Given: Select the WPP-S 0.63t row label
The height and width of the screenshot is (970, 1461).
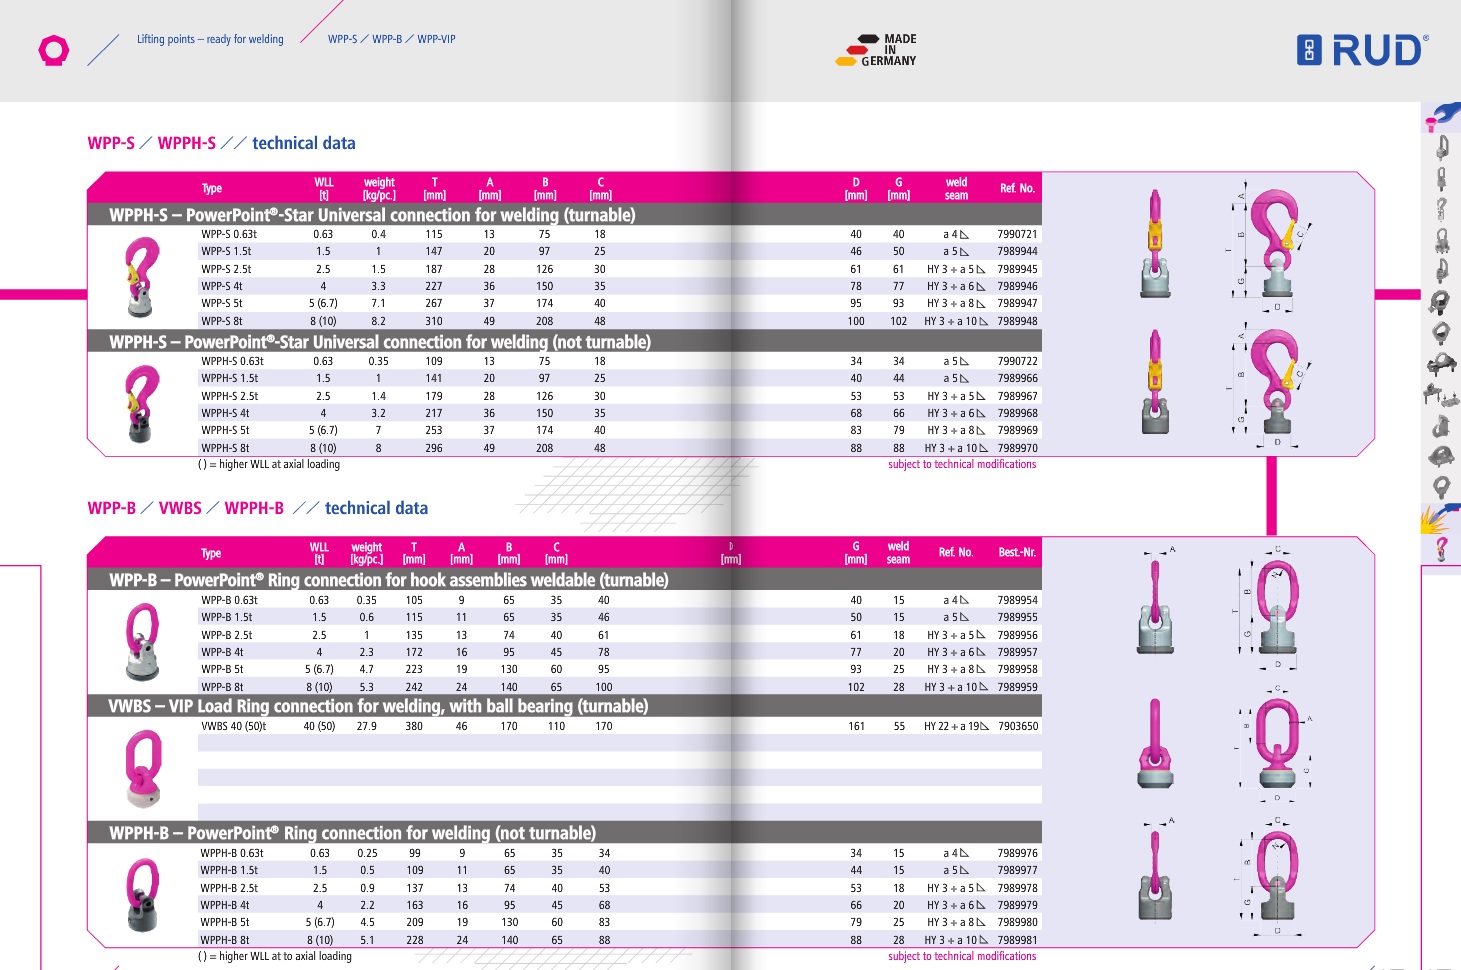Looking at the screenshot, I should [x=229, y=234].
